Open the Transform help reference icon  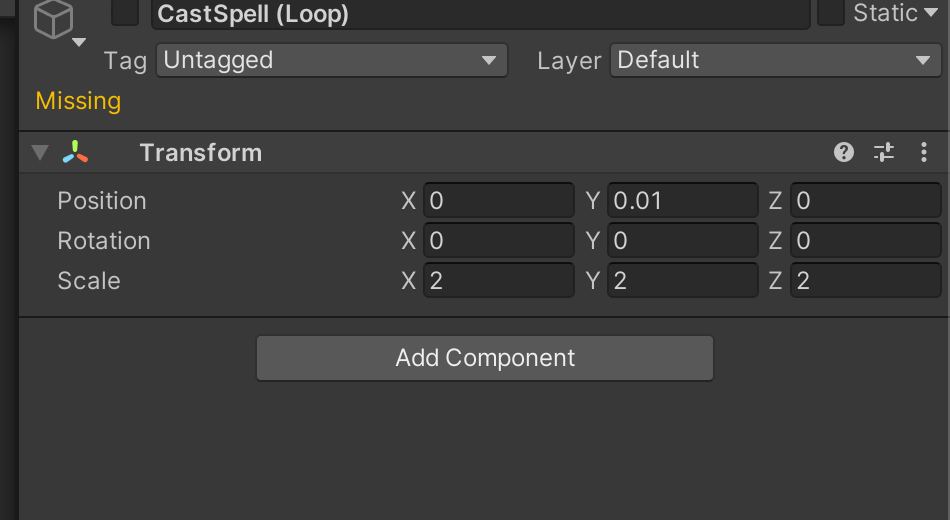[843, 152]
